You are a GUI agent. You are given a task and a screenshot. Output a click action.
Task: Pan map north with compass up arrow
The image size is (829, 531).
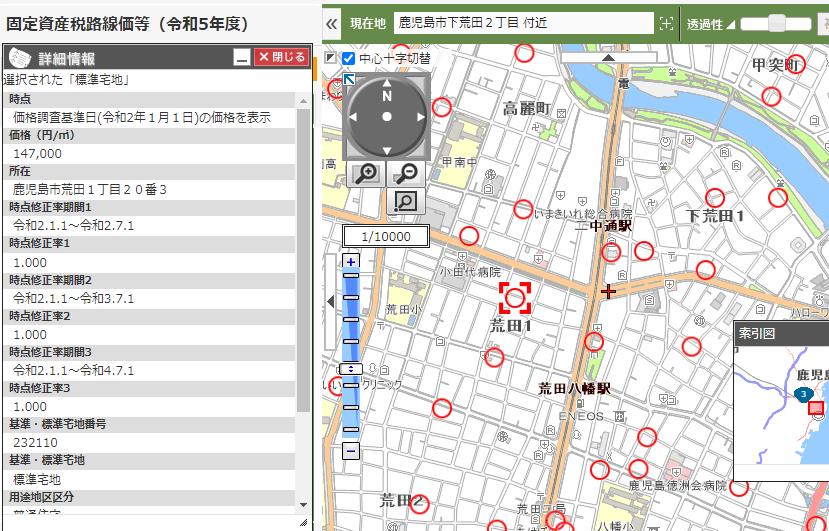(x=387, y=96)
